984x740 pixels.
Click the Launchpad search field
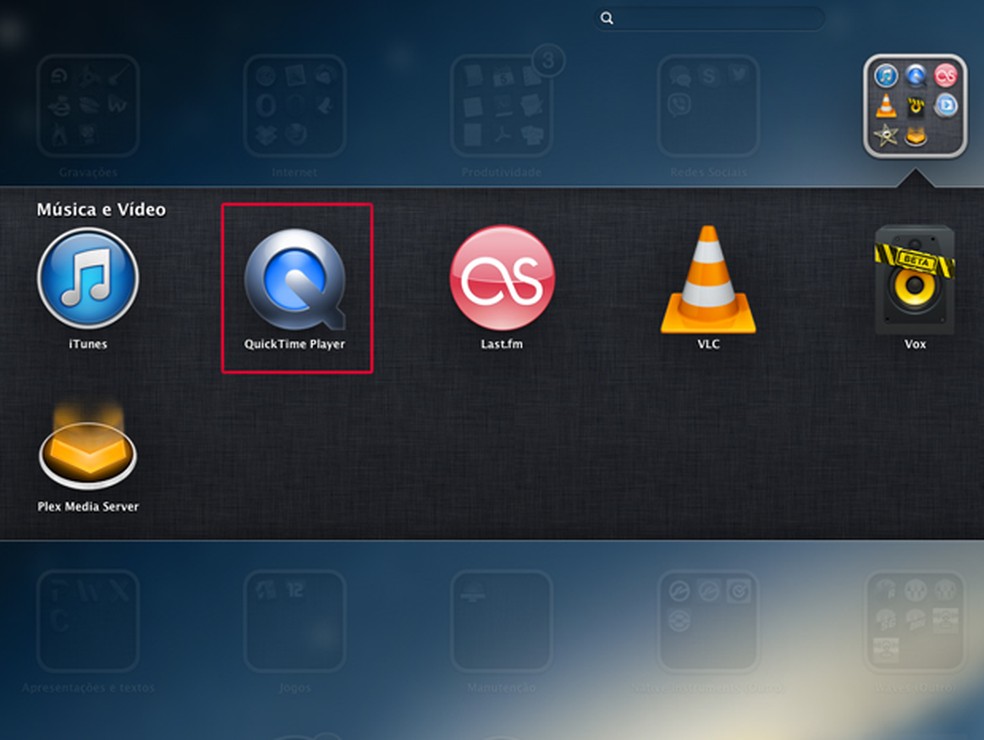pyautogui.click(x=710, y=18)
